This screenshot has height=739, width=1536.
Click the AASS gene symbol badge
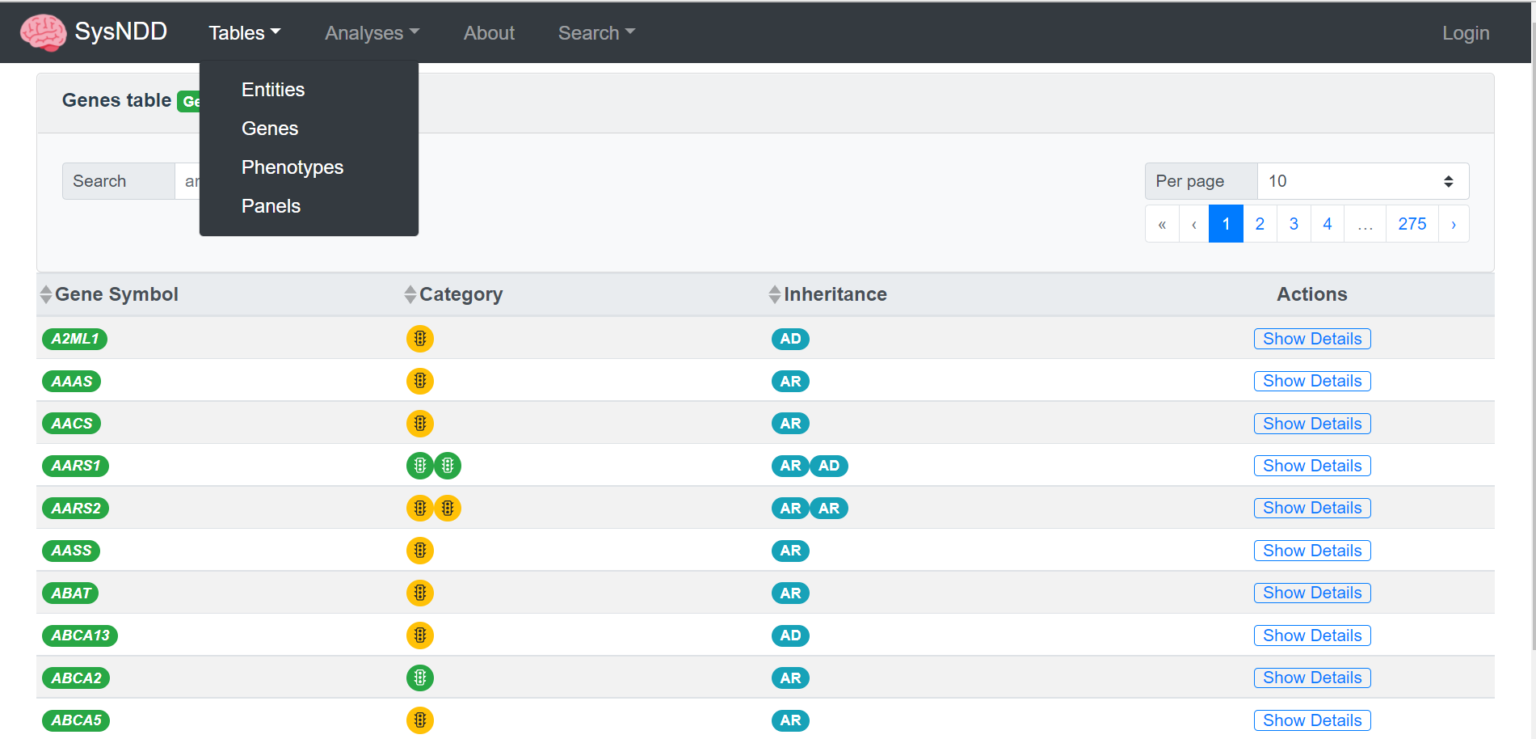point(71,551)
